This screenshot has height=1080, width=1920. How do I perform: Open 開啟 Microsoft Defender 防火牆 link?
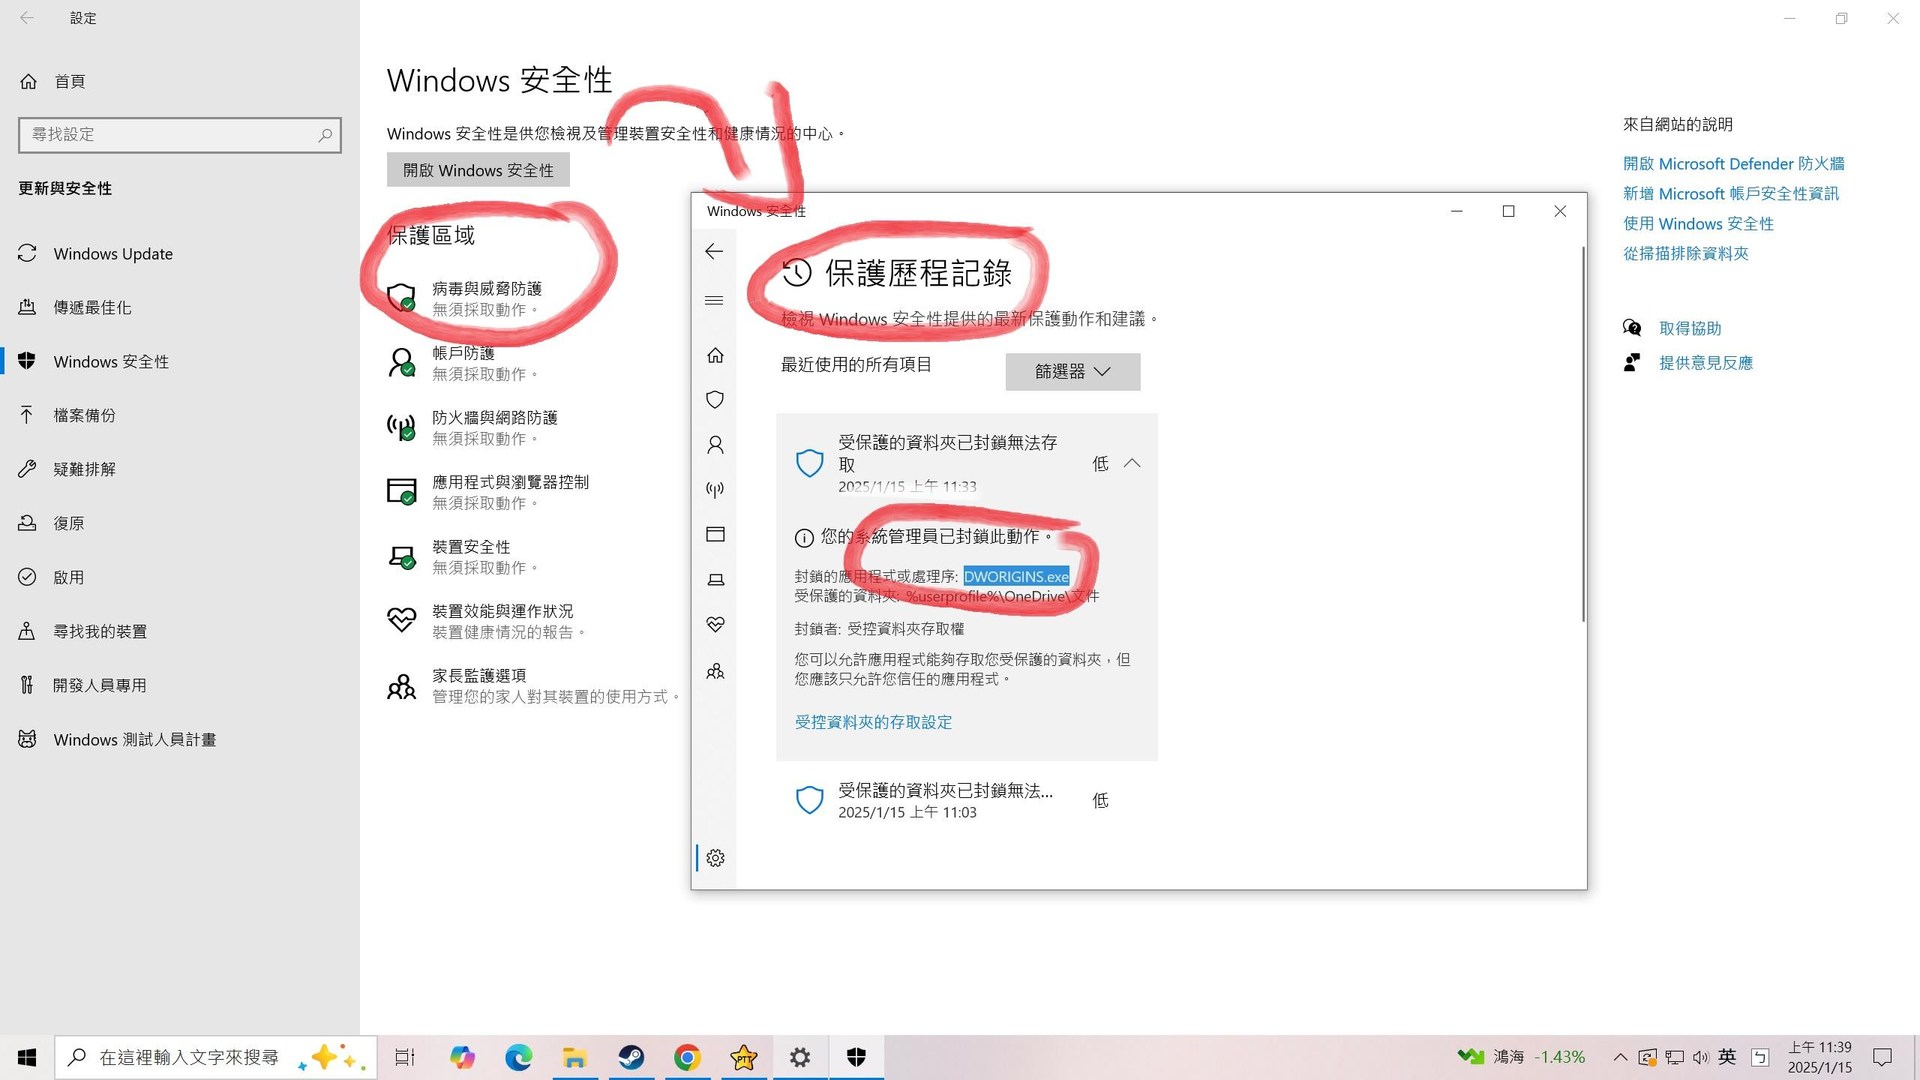click(x=1733, y=164)
